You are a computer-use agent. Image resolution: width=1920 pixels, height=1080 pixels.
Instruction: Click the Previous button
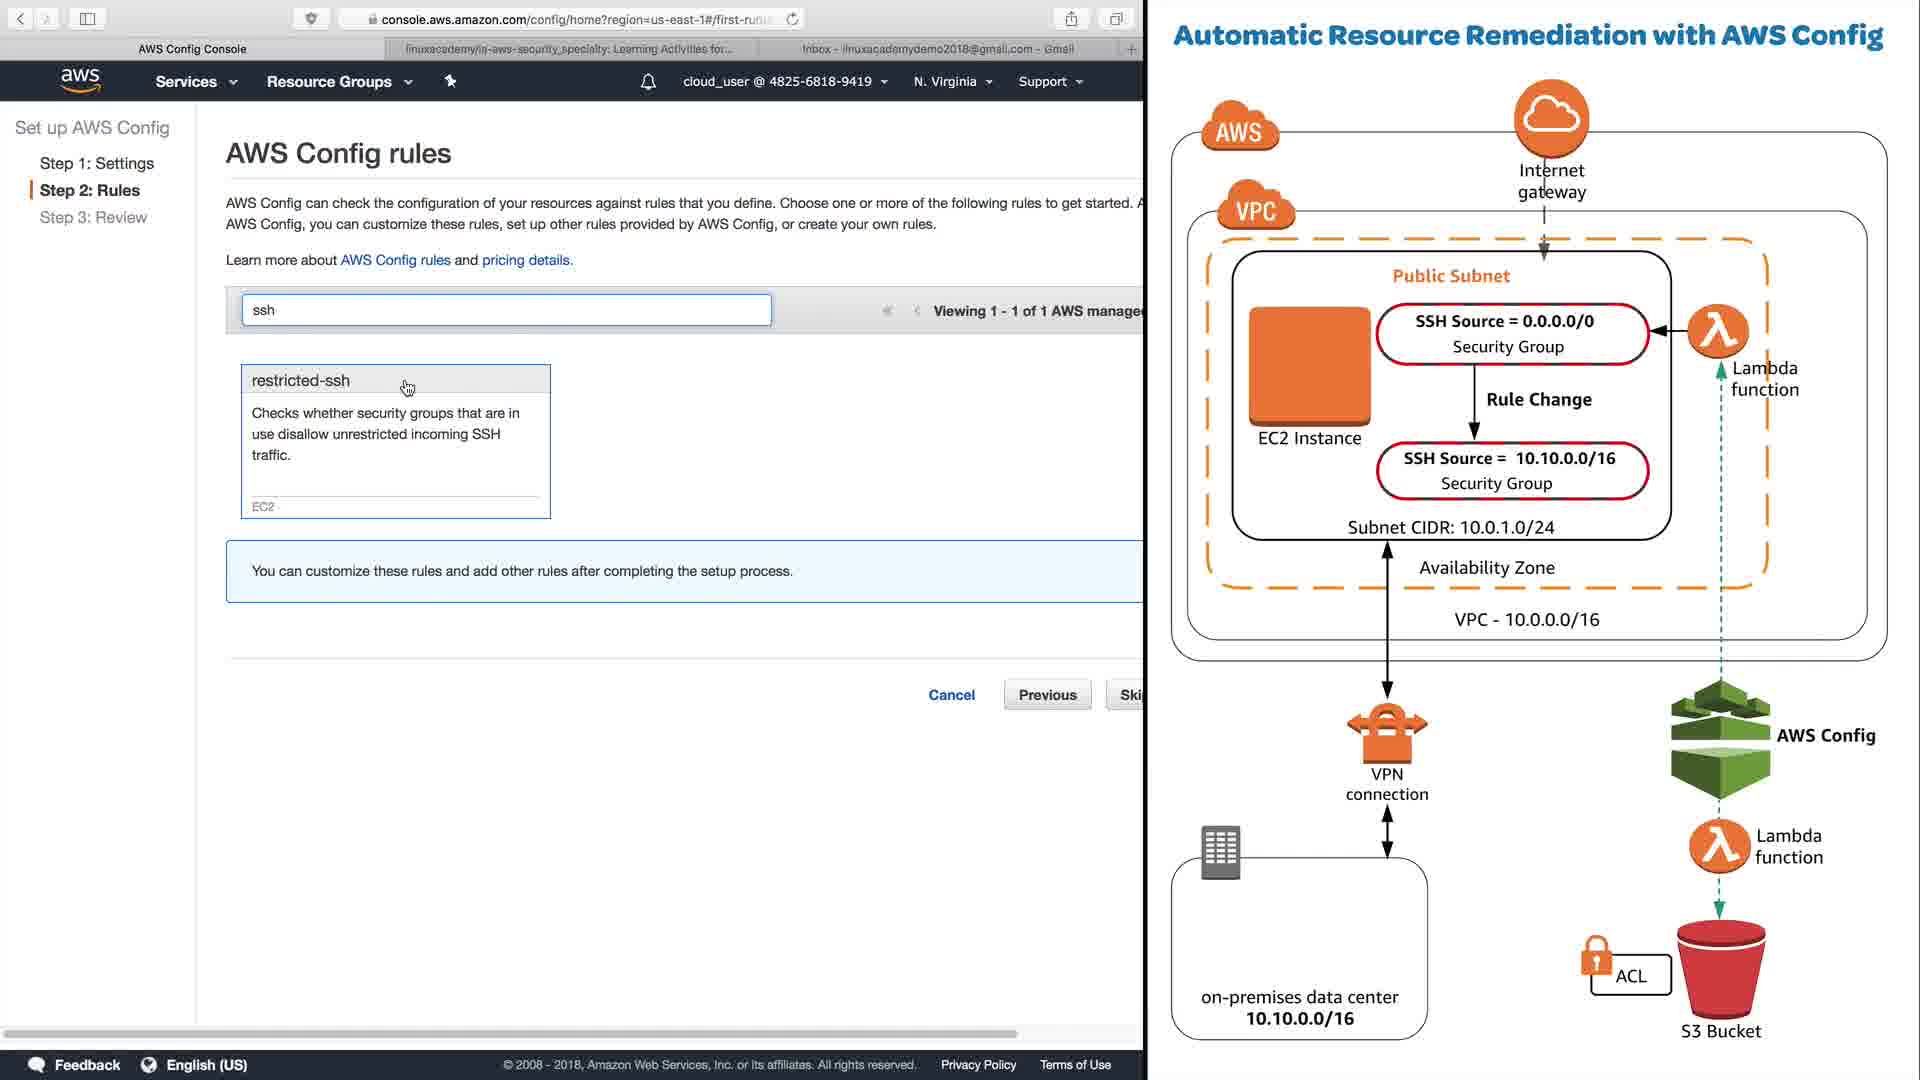click(1047, 695)
